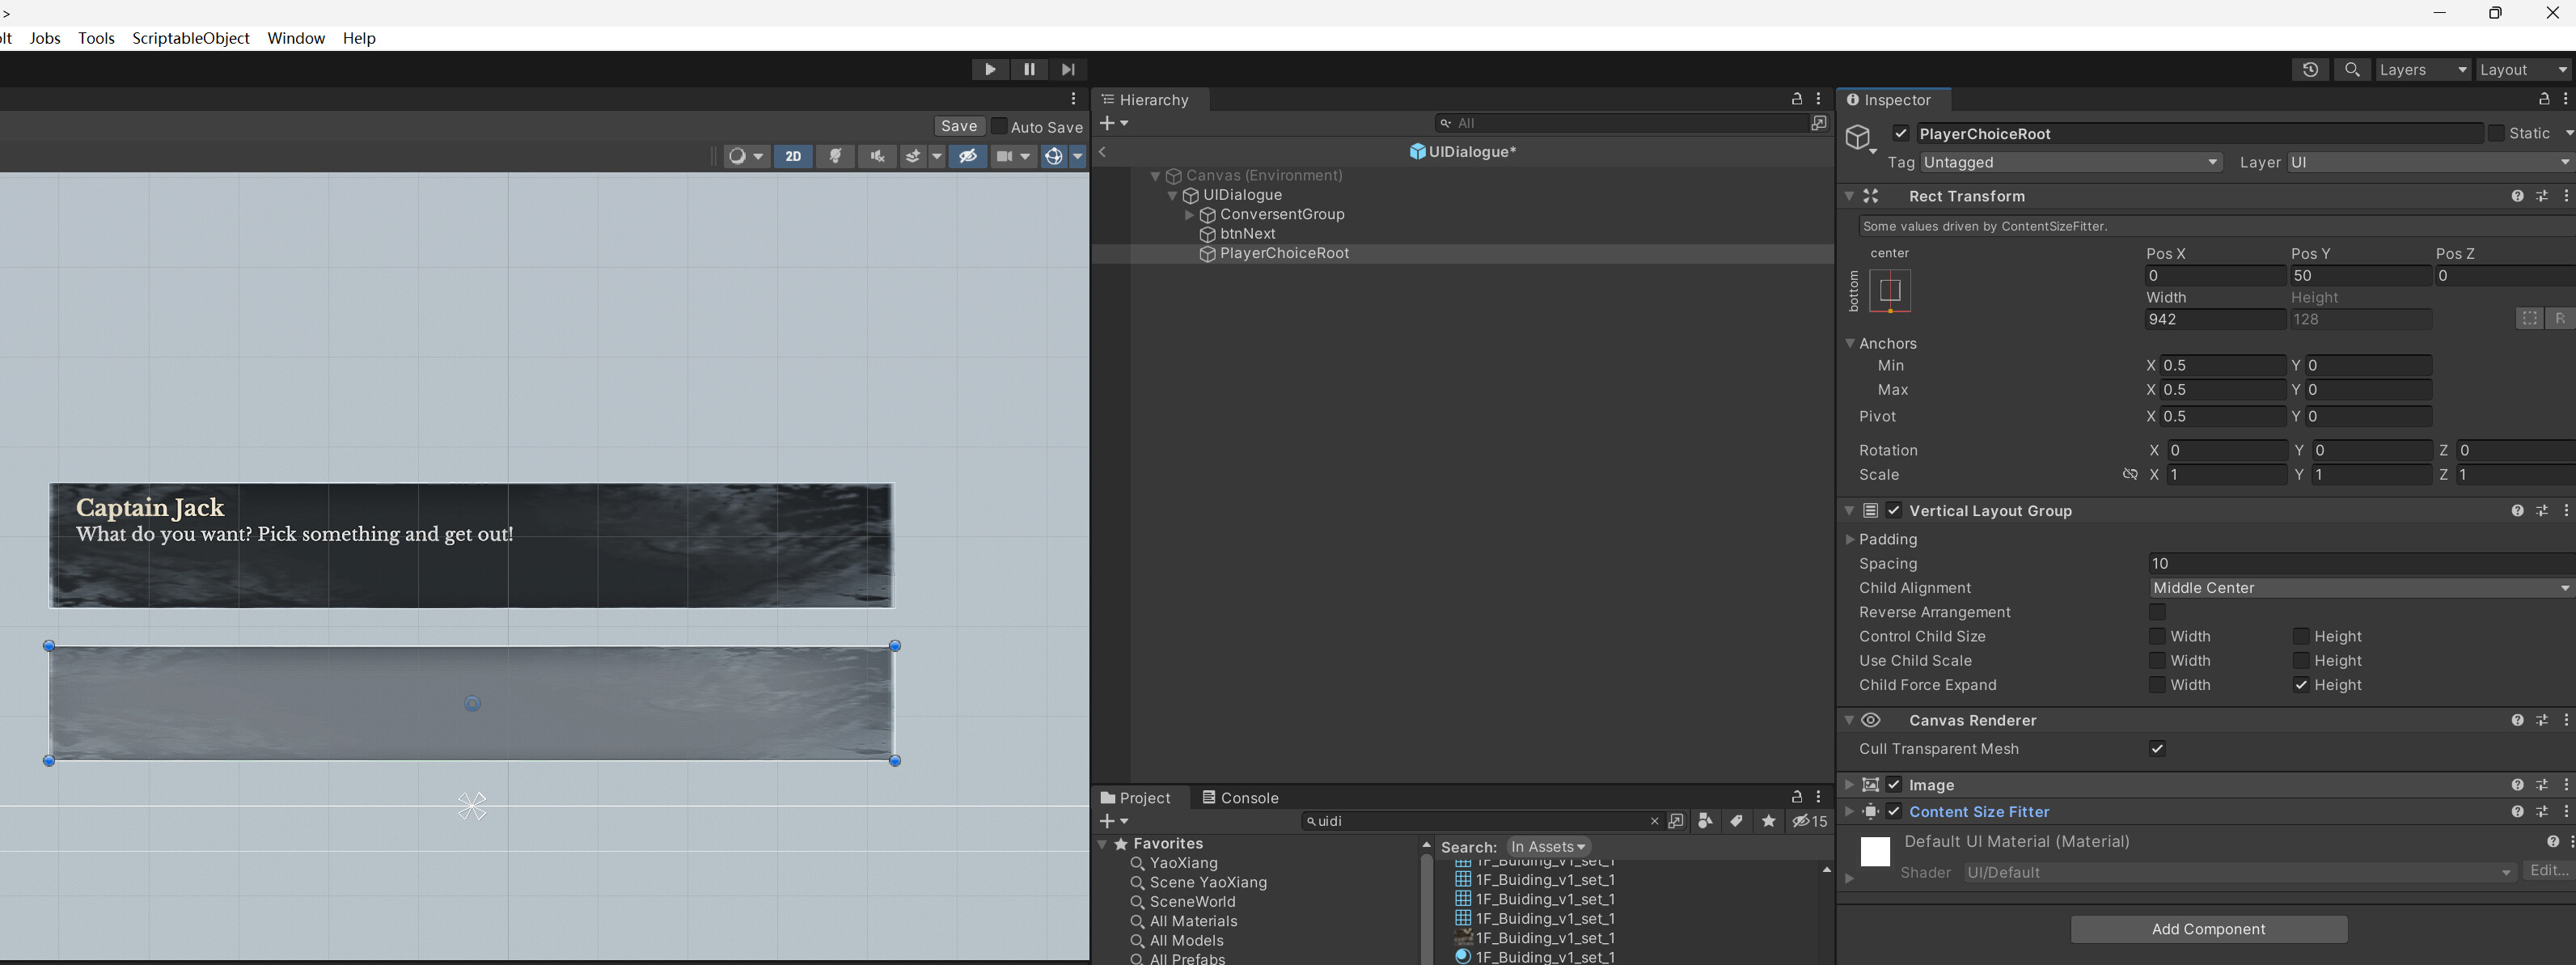Screen dimensions: 2576x965
Task: Open the Tools menu
Action: (x=96, y=38)
